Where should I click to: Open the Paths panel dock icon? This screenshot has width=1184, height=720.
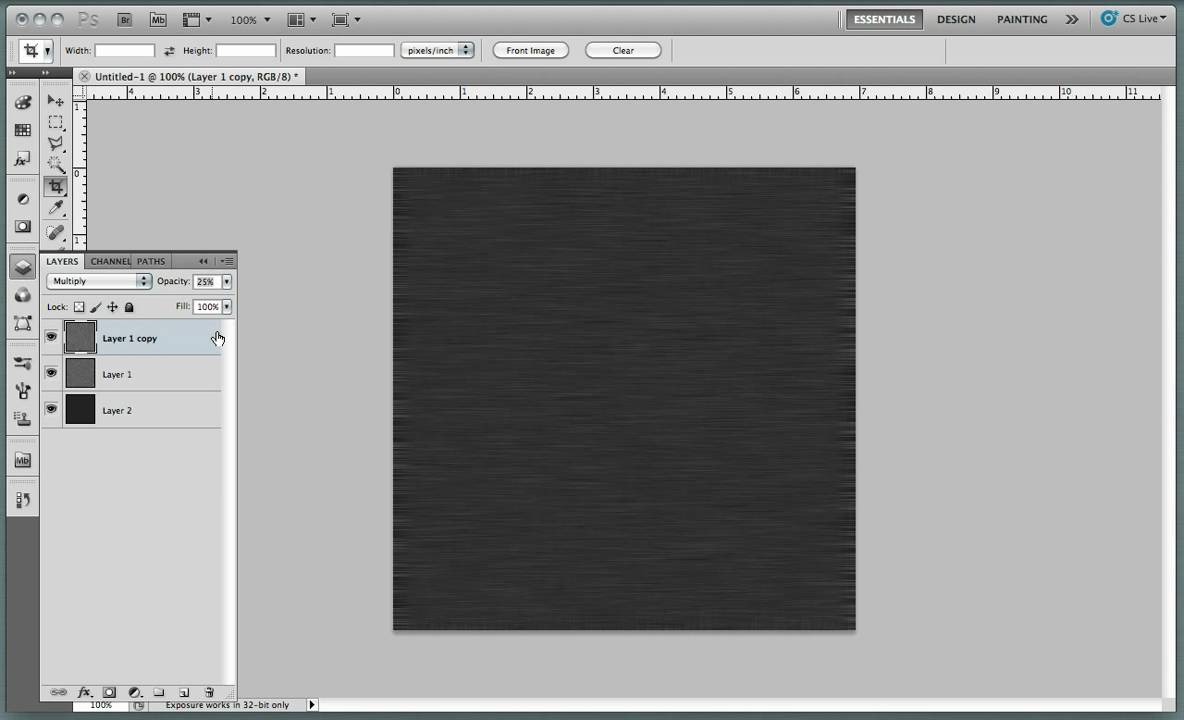[23, 323]
